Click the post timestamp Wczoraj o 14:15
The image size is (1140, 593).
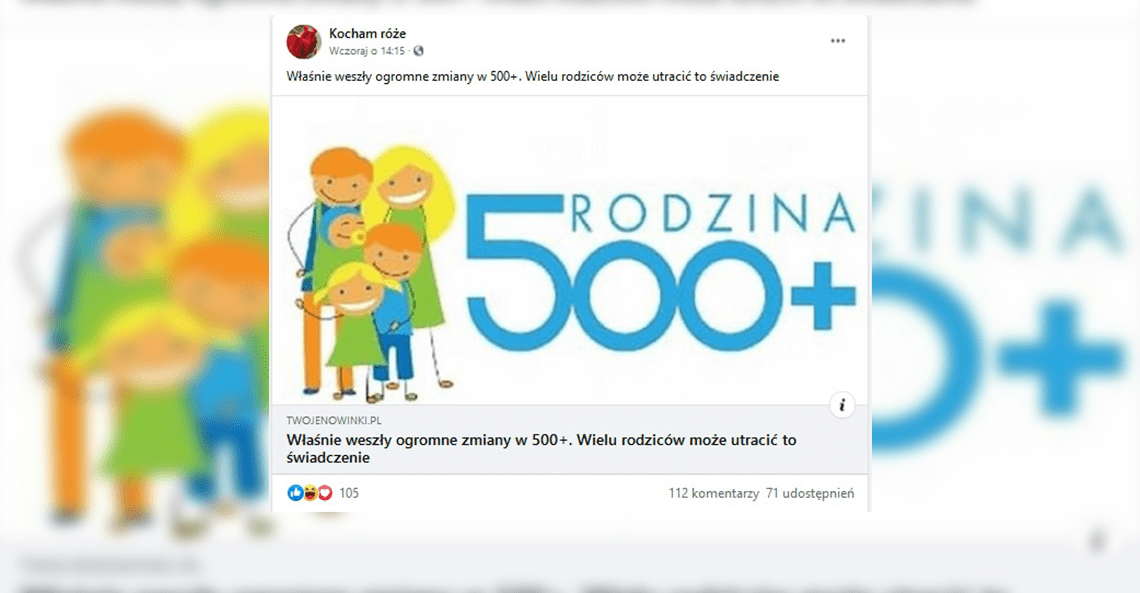point(366,51)
